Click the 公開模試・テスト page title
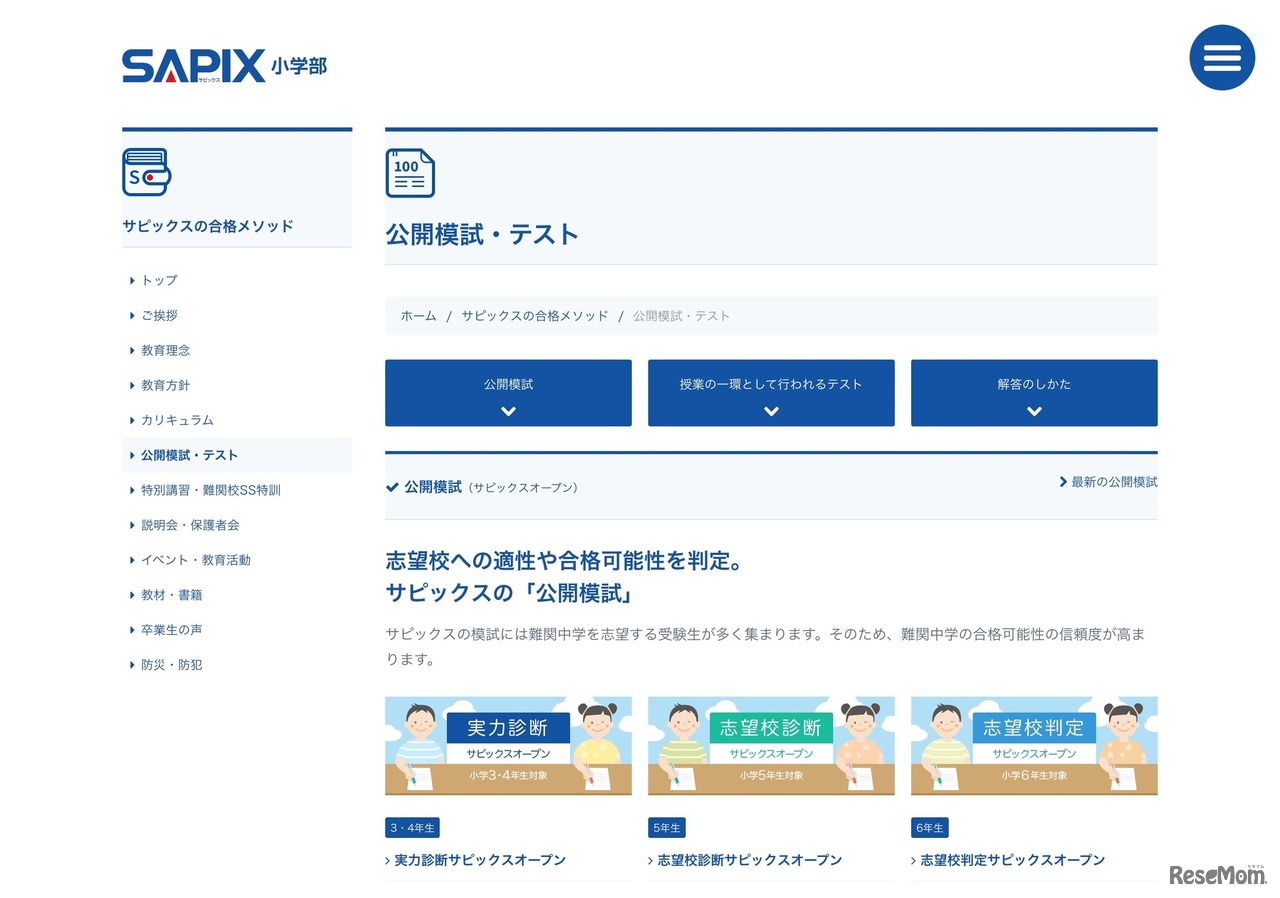1280x898 pixels. [x=483, y=234]
